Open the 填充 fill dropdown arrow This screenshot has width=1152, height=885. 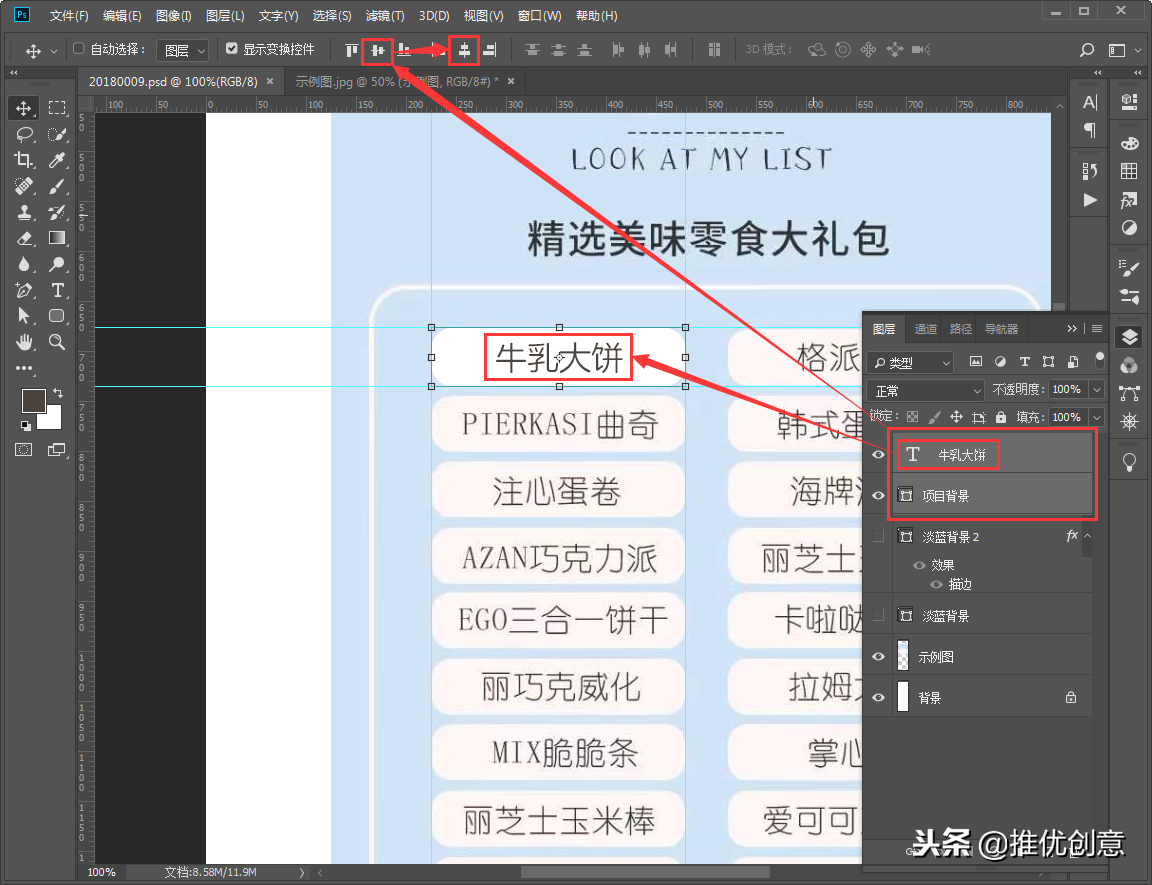click(x=1097, y=417)
